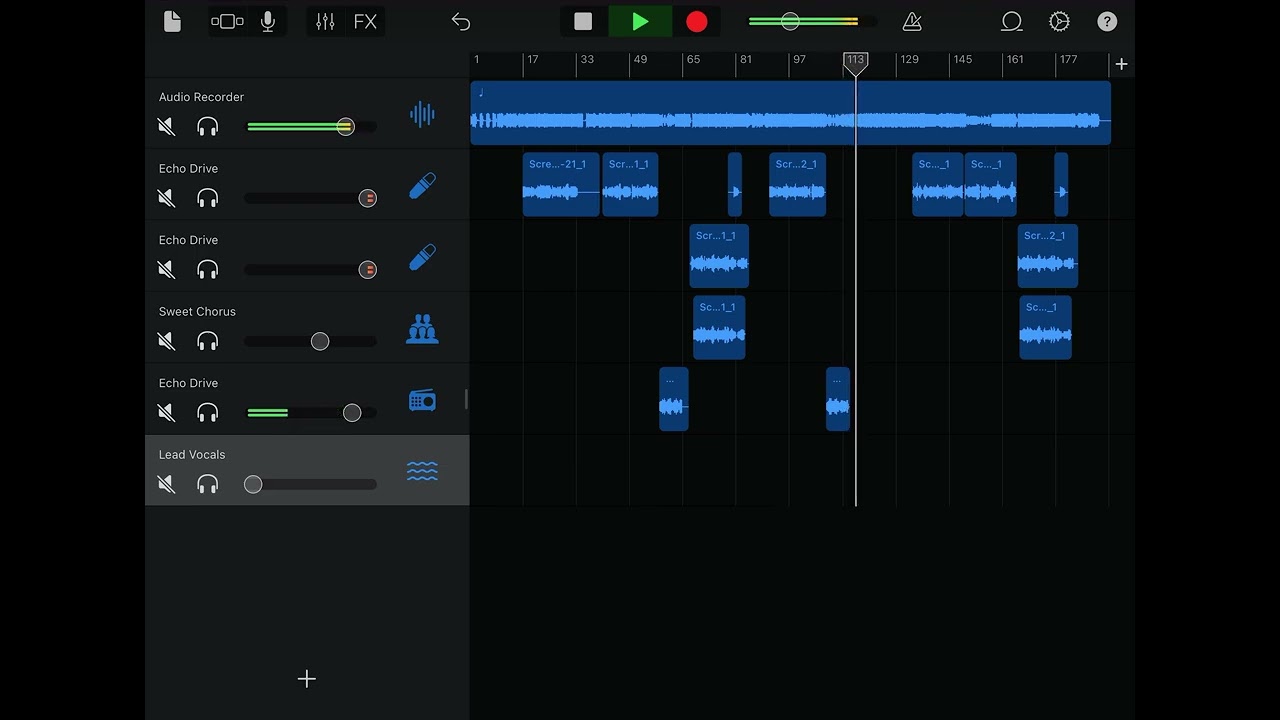The height and width of the screenshot is (720, 1280).
Task: Adjust the Audio Recorder volume slider
Action: (311, 127)
